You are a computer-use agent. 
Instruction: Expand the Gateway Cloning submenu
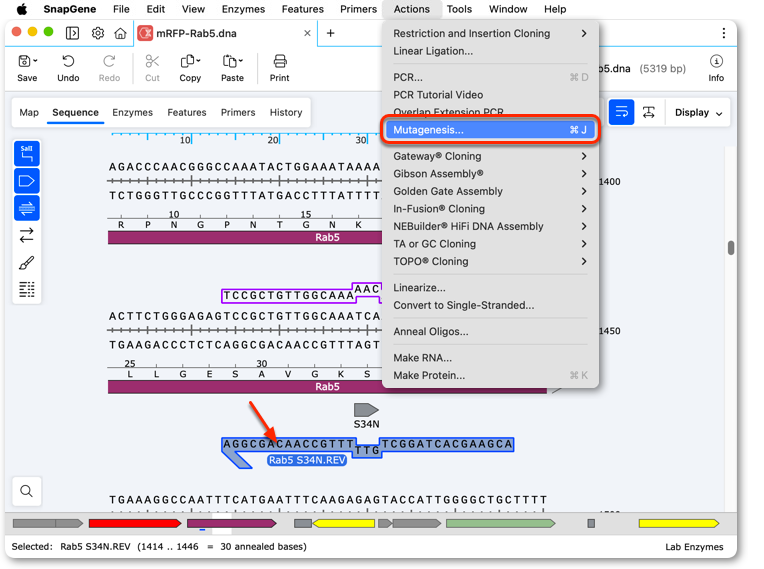(x=490, y=156)
